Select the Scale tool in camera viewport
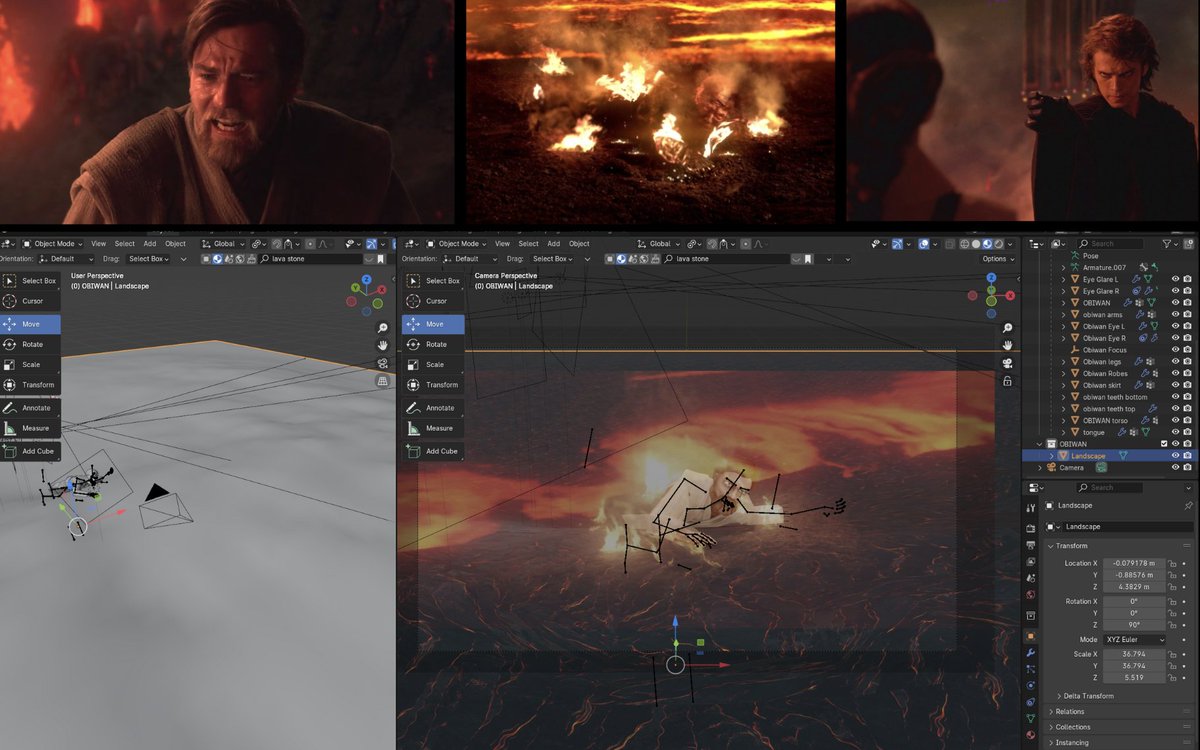The height and width of the screenshot is (750, 1200). [433, 364]
